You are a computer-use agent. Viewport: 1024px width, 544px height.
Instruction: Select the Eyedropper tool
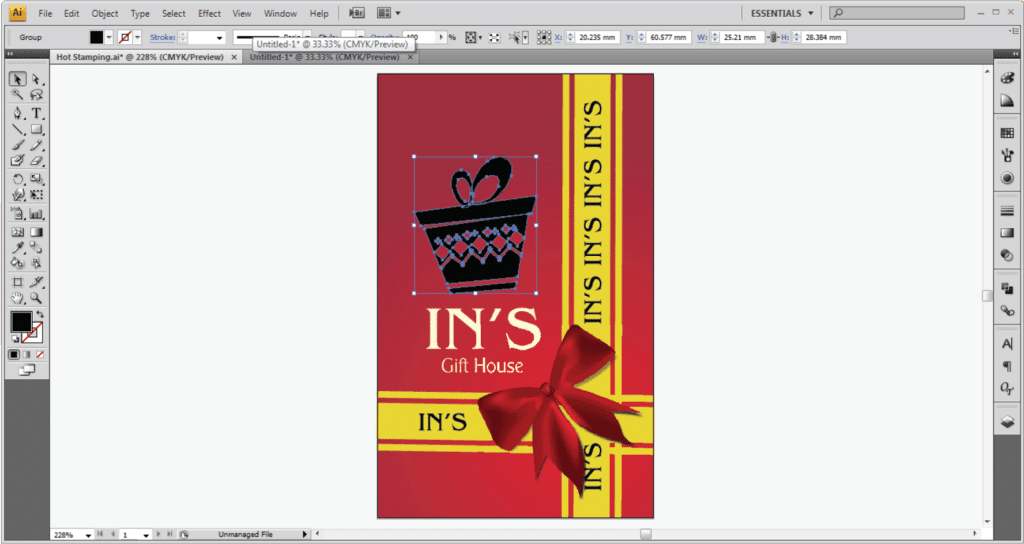click(17, 247)
